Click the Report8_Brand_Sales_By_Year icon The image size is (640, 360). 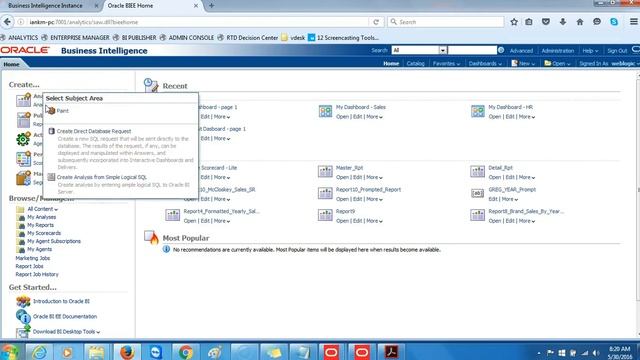click(x=478, y=215)
